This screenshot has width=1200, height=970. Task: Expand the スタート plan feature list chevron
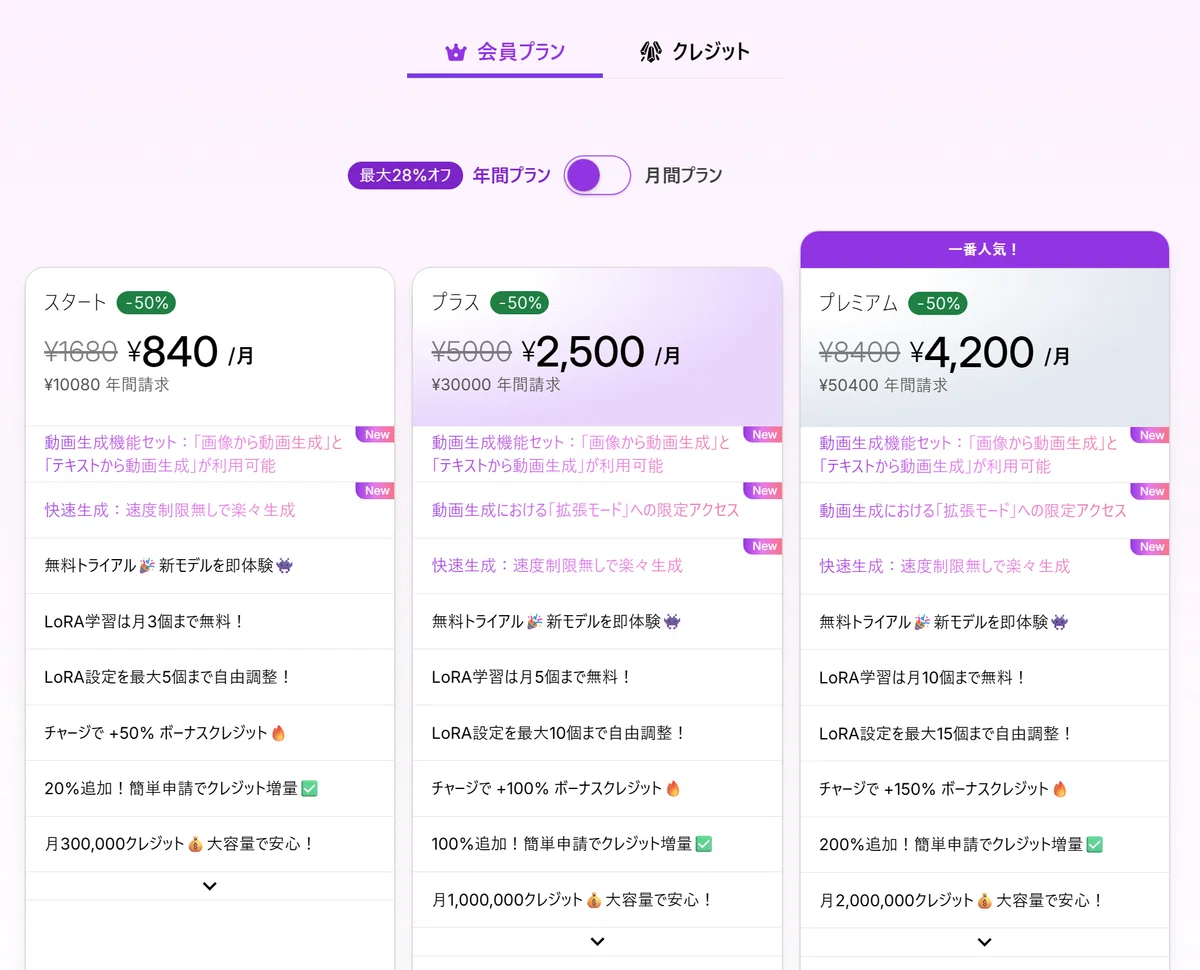pyautogui.click(x=209, y=886)
